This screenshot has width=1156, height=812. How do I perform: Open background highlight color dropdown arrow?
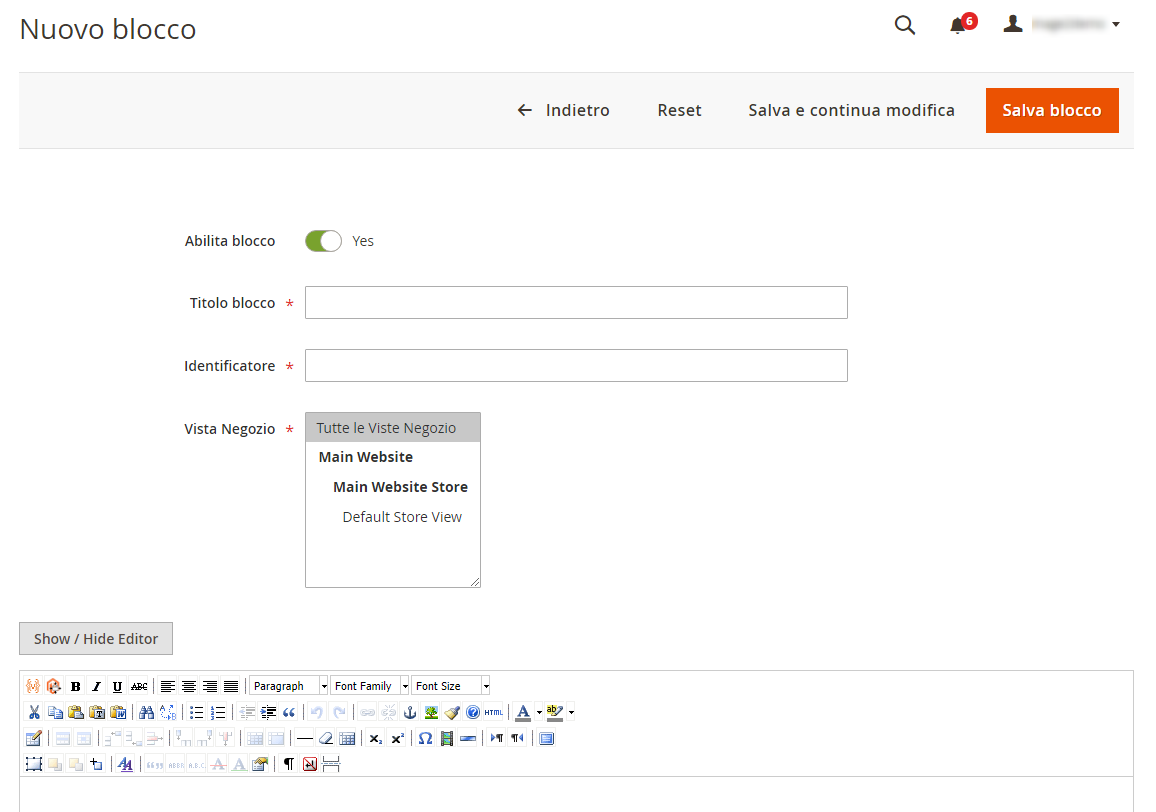(x=571, y=712)
